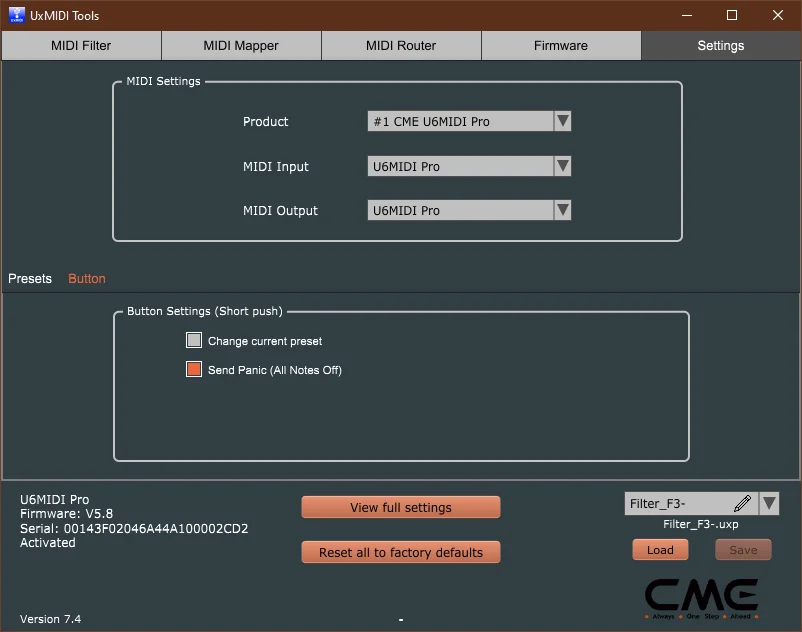
Task: Click Reset all to factory defaults
Action: (400, 552)
